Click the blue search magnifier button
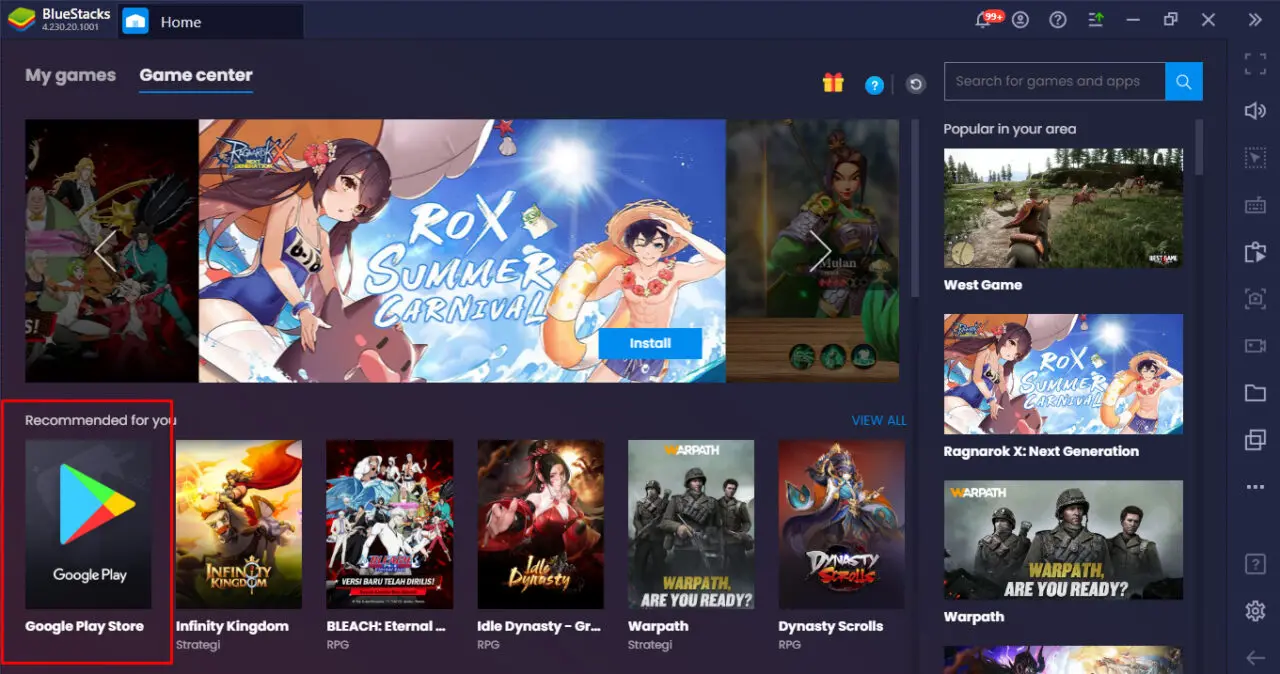Image resolution: width=1280 pixels, height=674 pixels. coord(1184,82)
